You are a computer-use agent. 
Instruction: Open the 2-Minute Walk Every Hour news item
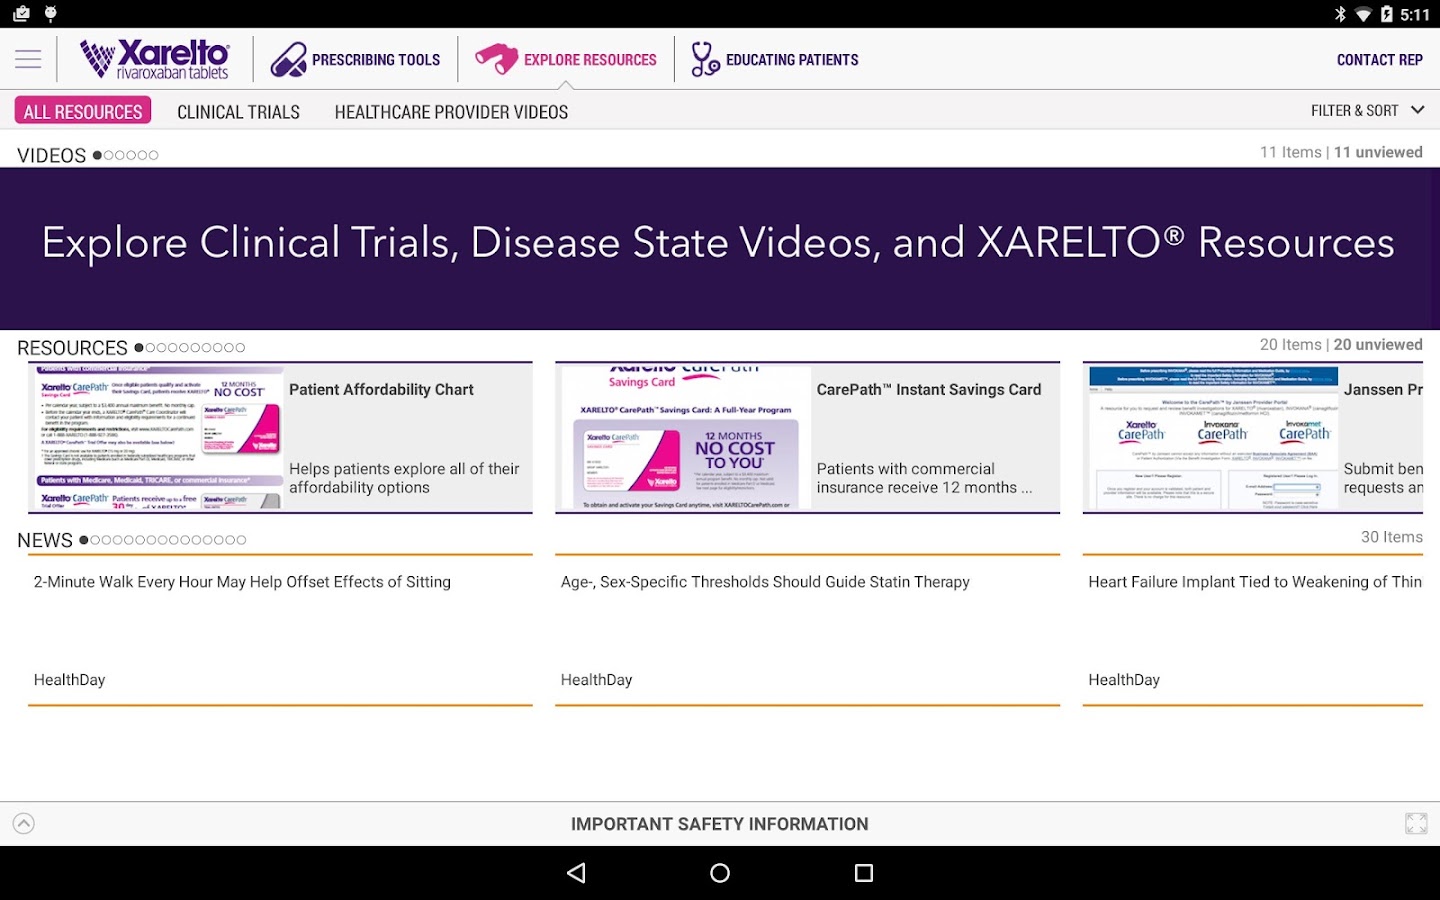(280, 630)
